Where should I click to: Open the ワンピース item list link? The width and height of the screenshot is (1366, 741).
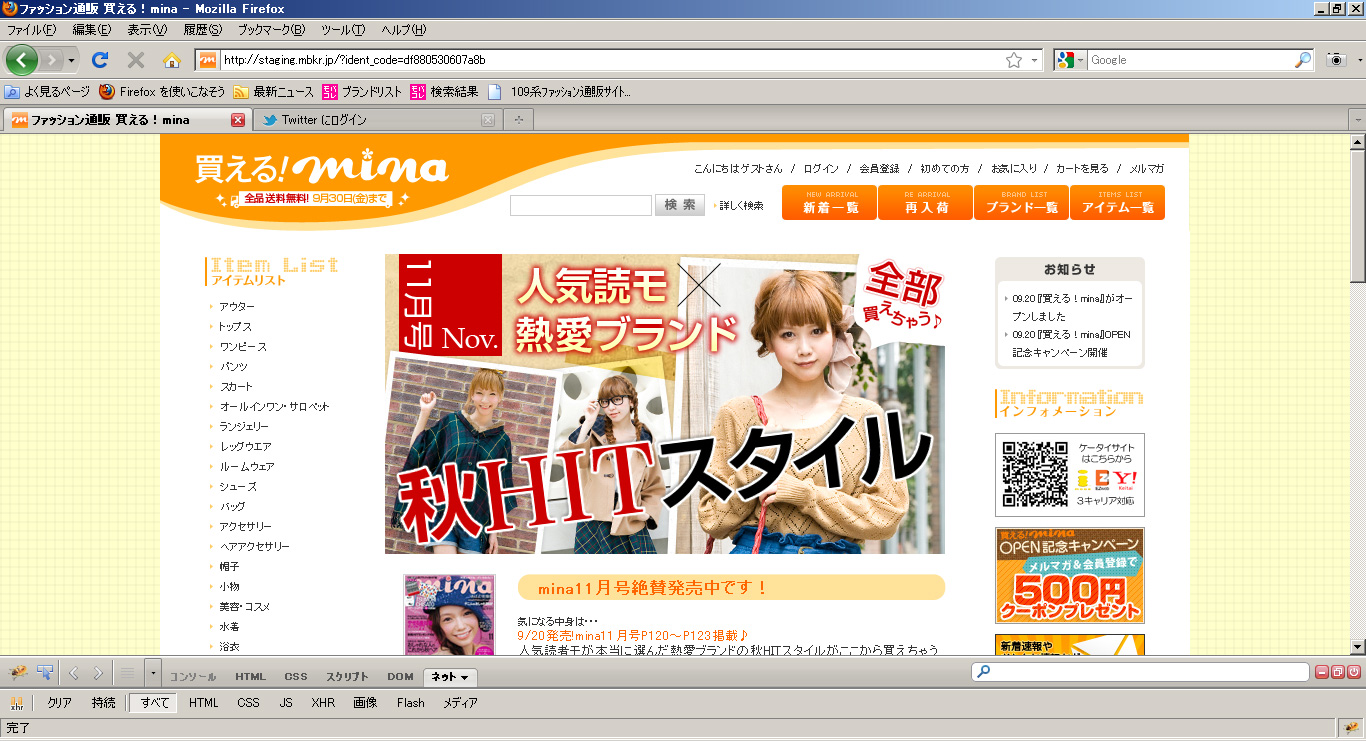243,347
